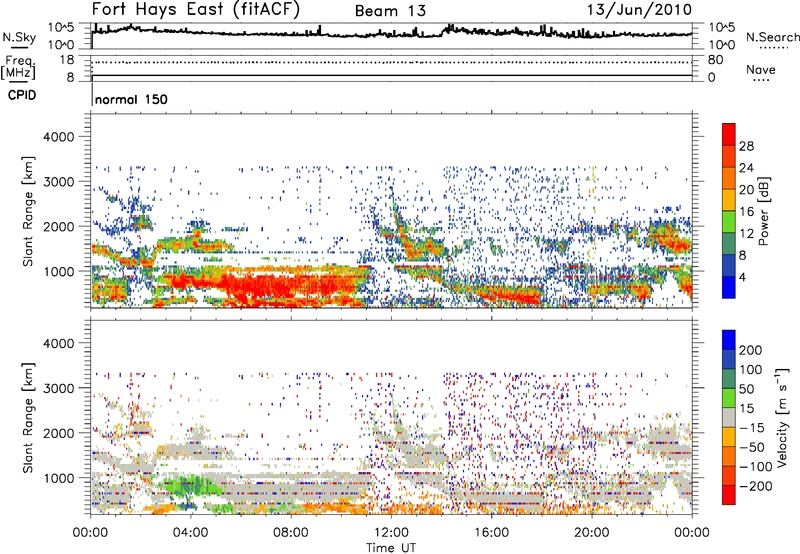The image size is (800, 554).
Task: Click the '4' Power colorbar value
Action: click(x=742, y=277)
